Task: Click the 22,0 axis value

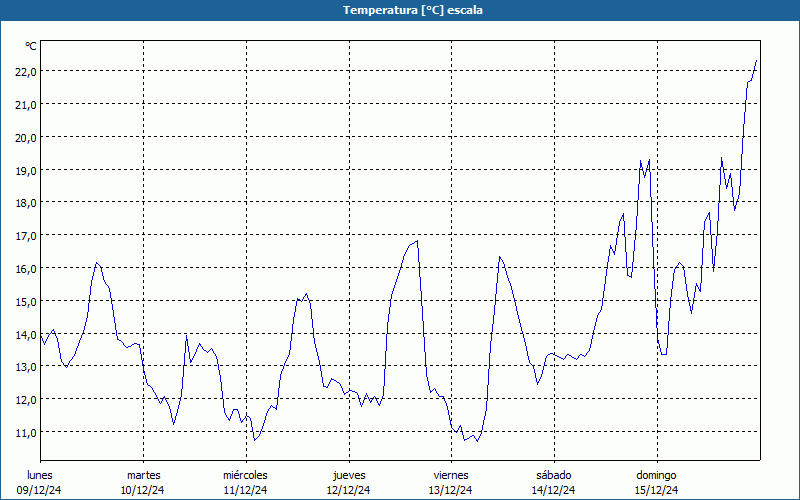Action: pos(26,72)
